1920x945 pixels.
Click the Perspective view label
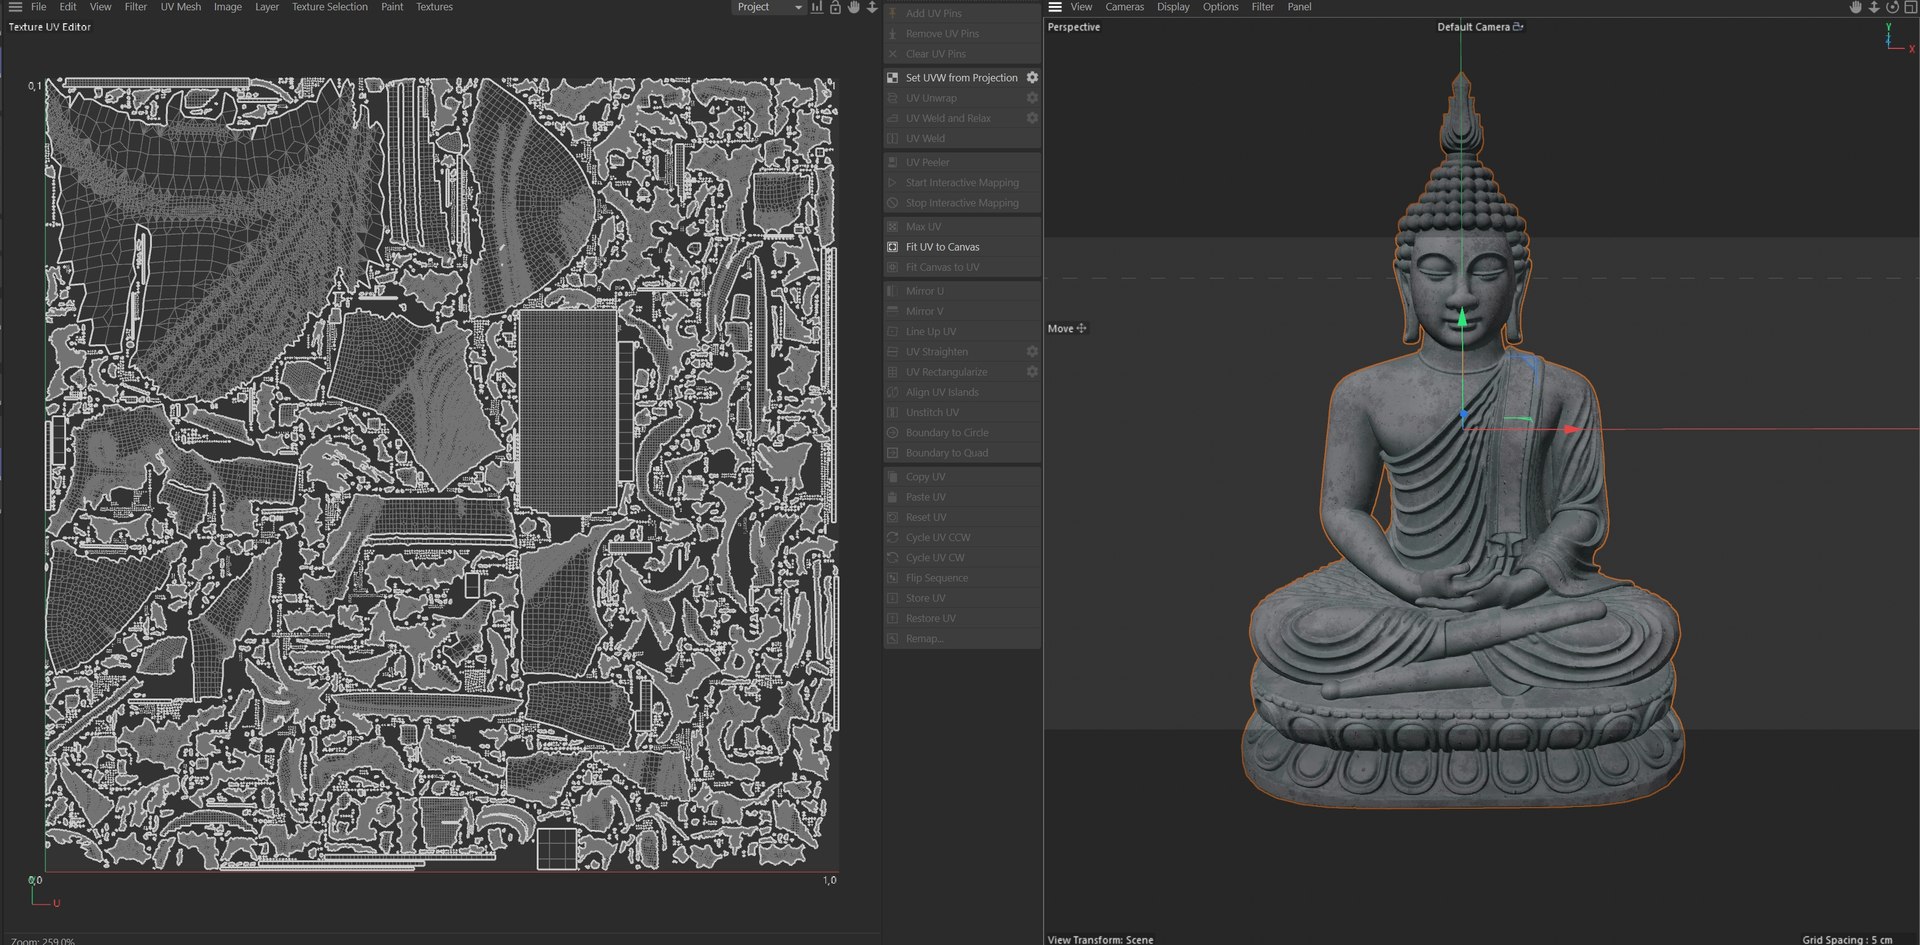point(1074,27)
